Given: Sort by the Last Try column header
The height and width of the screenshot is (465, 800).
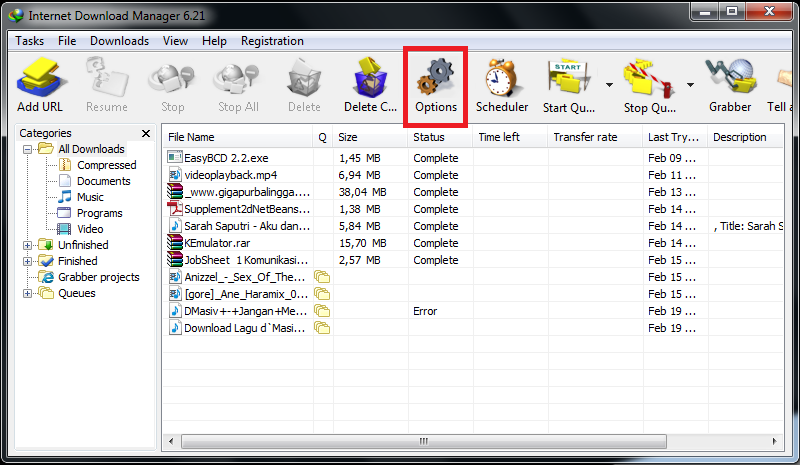Looking at the screenshot, I should click(x=676, y=137).
